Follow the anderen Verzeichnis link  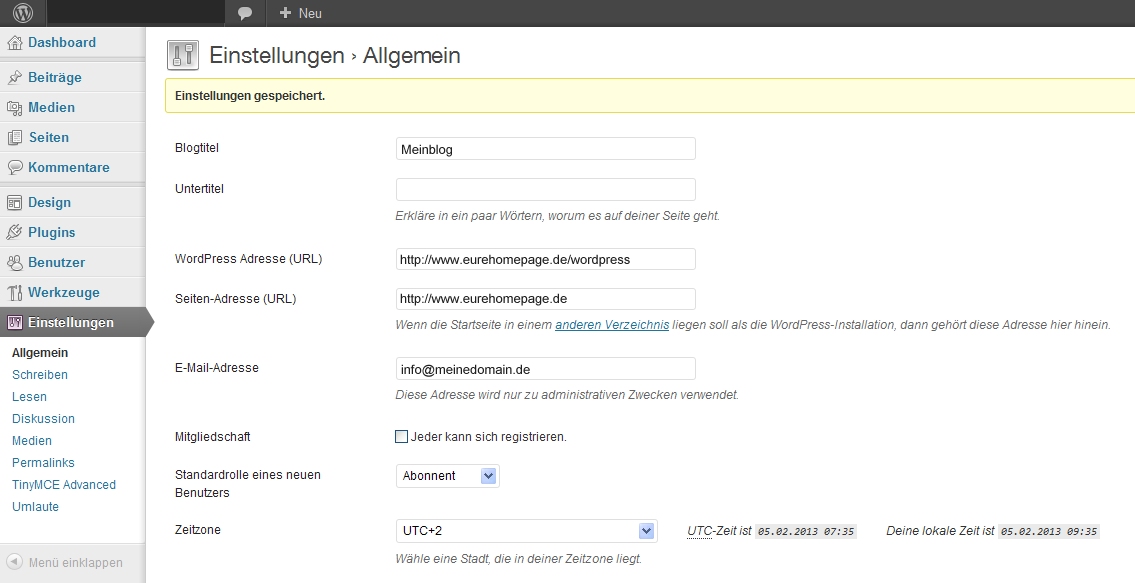(x=612, y=325)
